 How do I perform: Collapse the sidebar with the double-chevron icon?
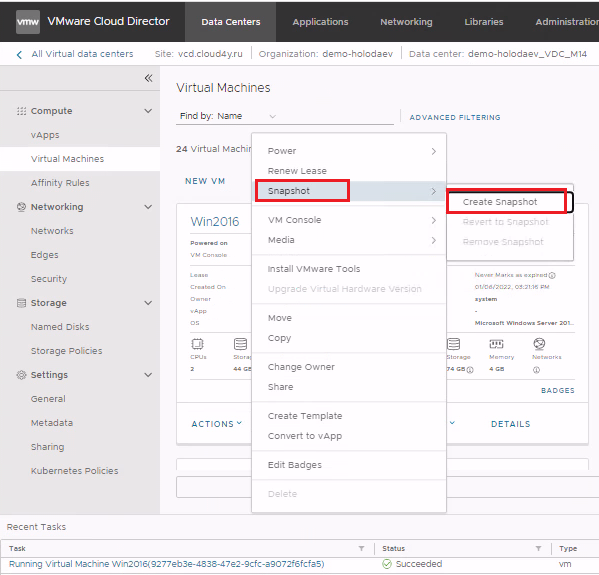pyautogui.click(x=149, y=78)
